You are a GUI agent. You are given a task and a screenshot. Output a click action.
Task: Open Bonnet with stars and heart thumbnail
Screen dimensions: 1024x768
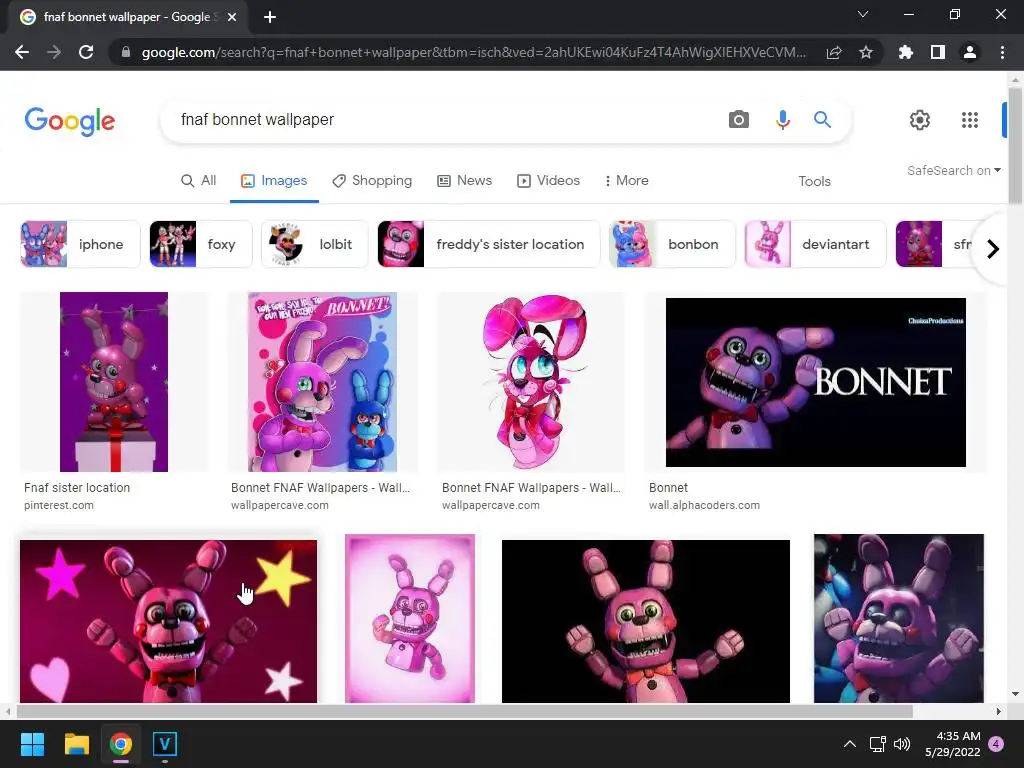pyautogui.click(x=168, y=621)
